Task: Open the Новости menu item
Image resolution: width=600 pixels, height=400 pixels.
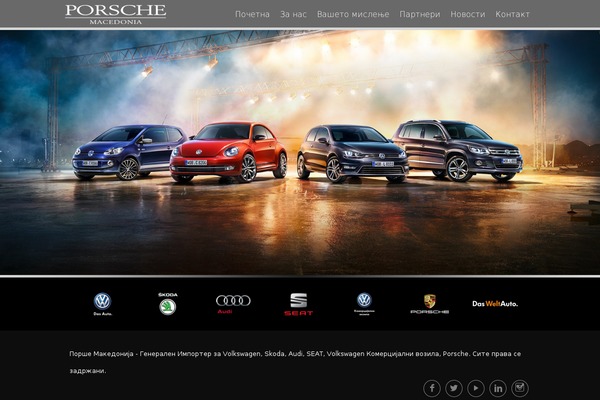Action: tap(468, 14)
